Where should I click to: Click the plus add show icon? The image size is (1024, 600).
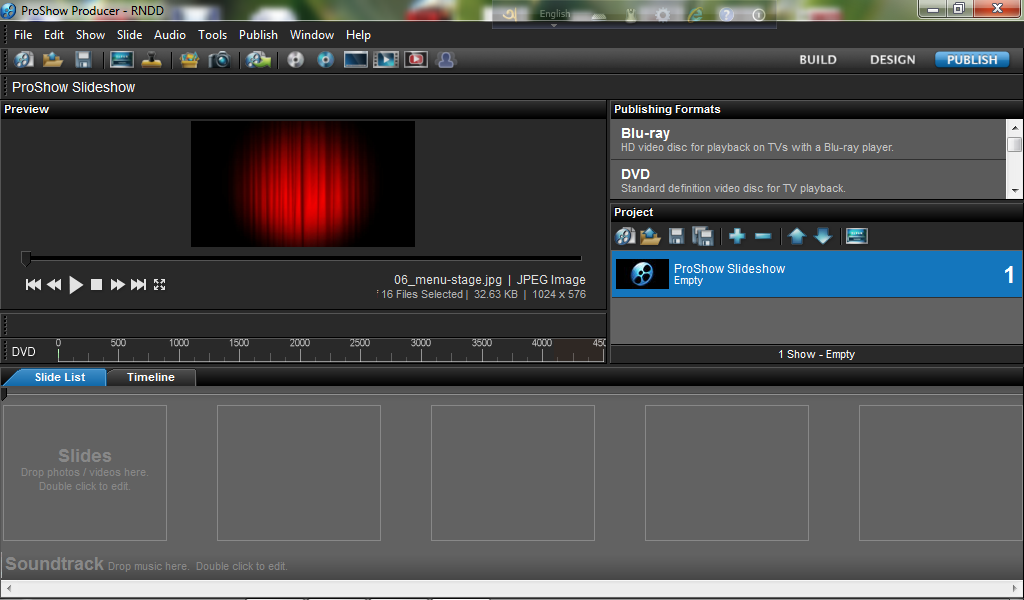point(737,236)
